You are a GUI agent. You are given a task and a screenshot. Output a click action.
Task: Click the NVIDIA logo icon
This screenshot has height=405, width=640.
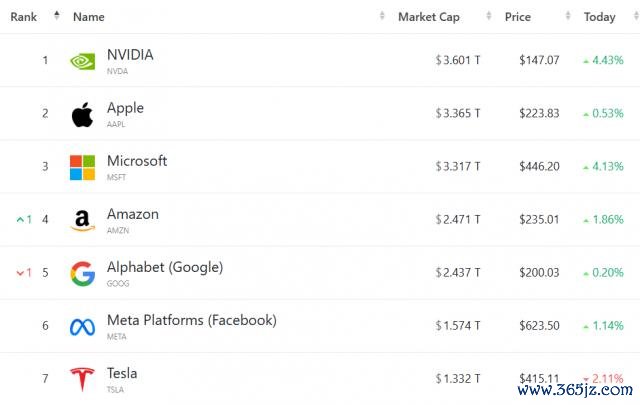click(82, 62)
